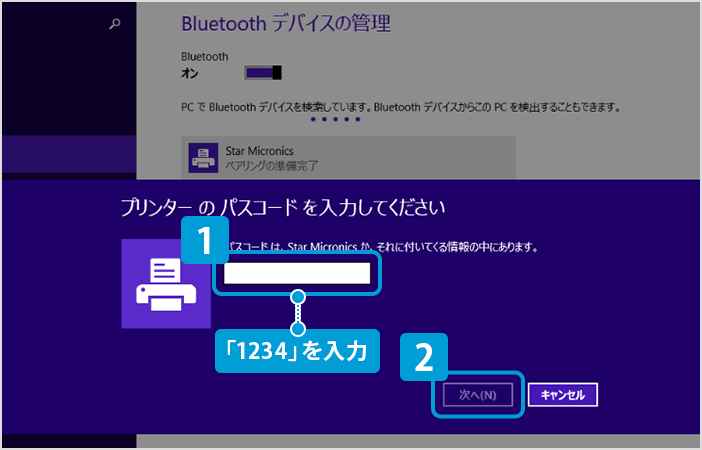Select the Star Micronics device name text
Screen dimensions: 702x450
click(260, 151)
